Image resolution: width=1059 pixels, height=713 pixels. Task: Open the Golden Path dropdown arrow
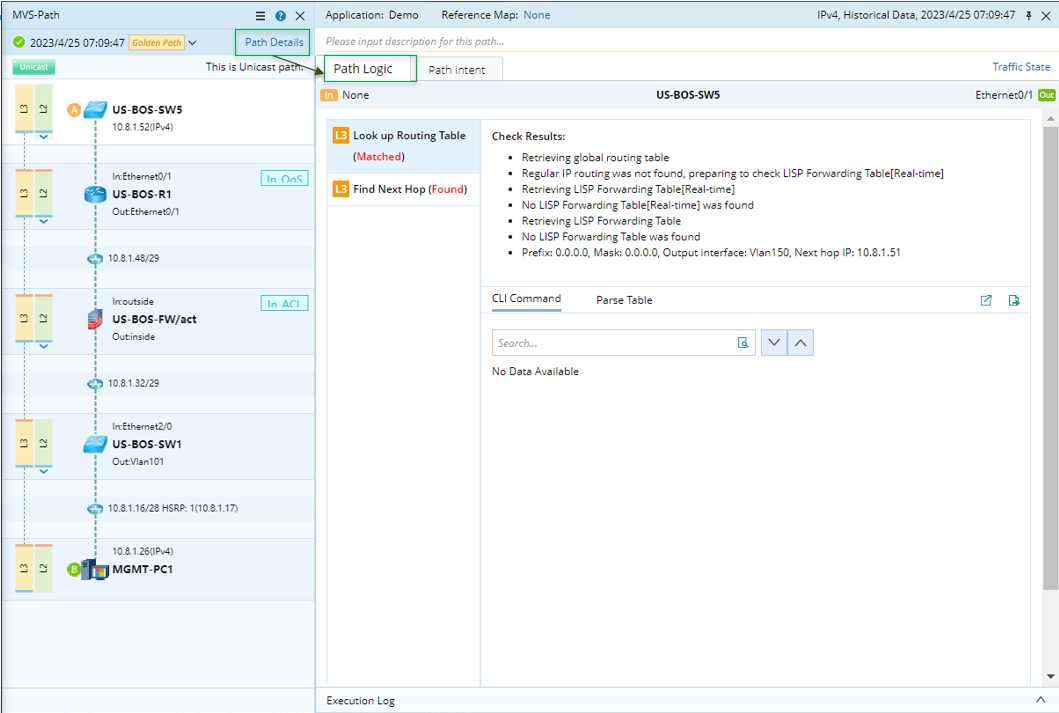193,43
